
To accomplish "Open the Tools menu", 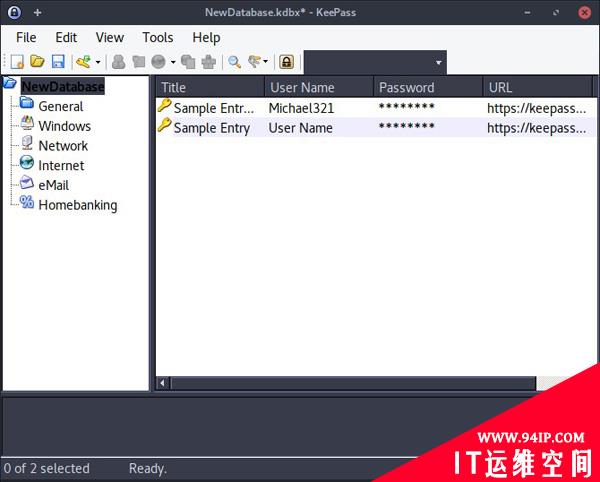I will [x=158, y=37].
